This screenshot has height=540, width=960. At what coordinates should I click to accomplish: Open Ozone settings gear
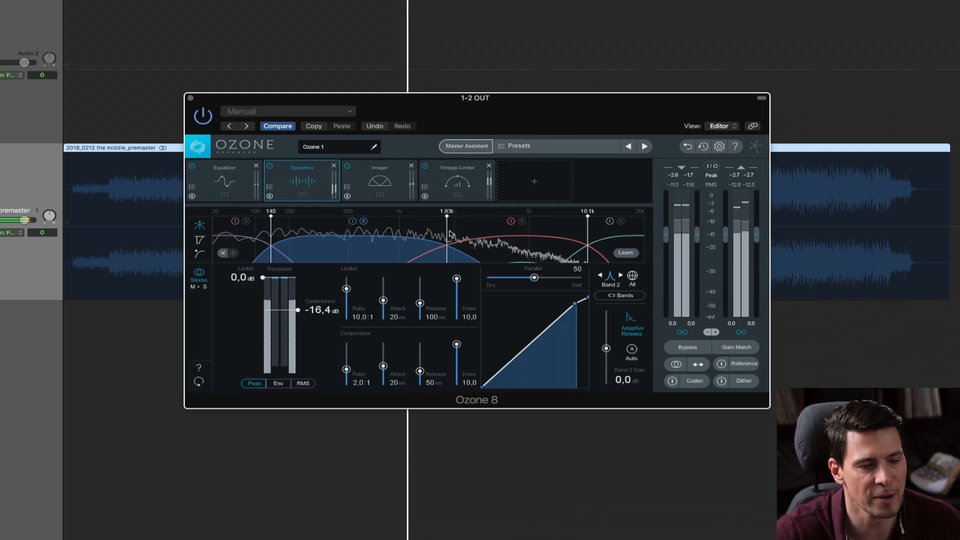719,146
